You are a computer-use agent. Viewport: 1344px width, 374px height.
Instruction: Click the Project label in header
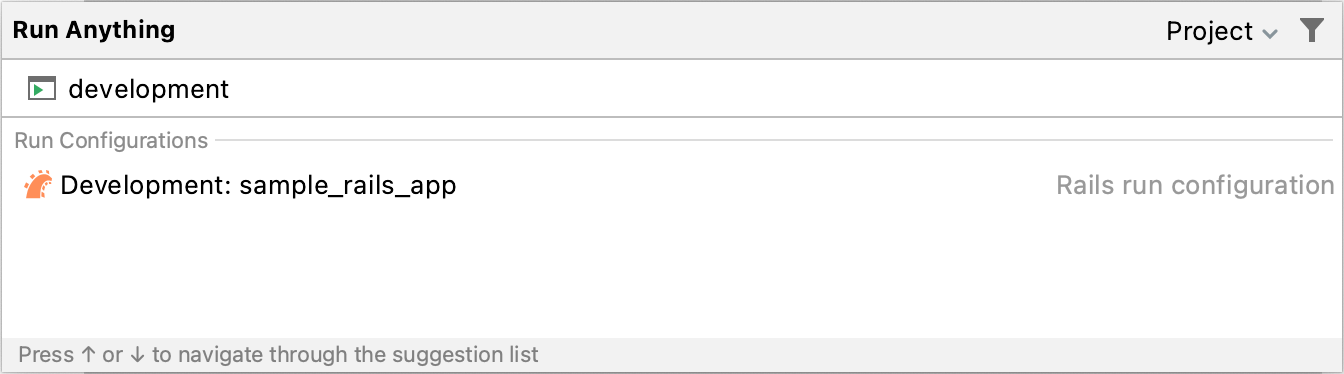[1209, 32]
